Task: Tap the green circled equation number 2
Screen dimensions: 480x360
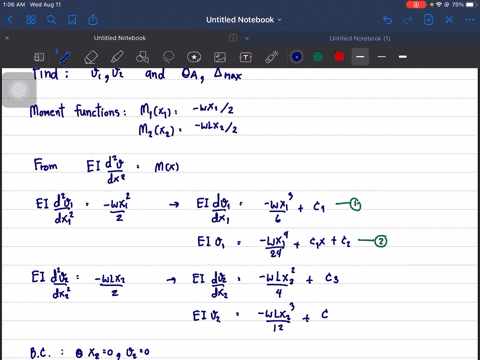Action: (x=381, y=241)
